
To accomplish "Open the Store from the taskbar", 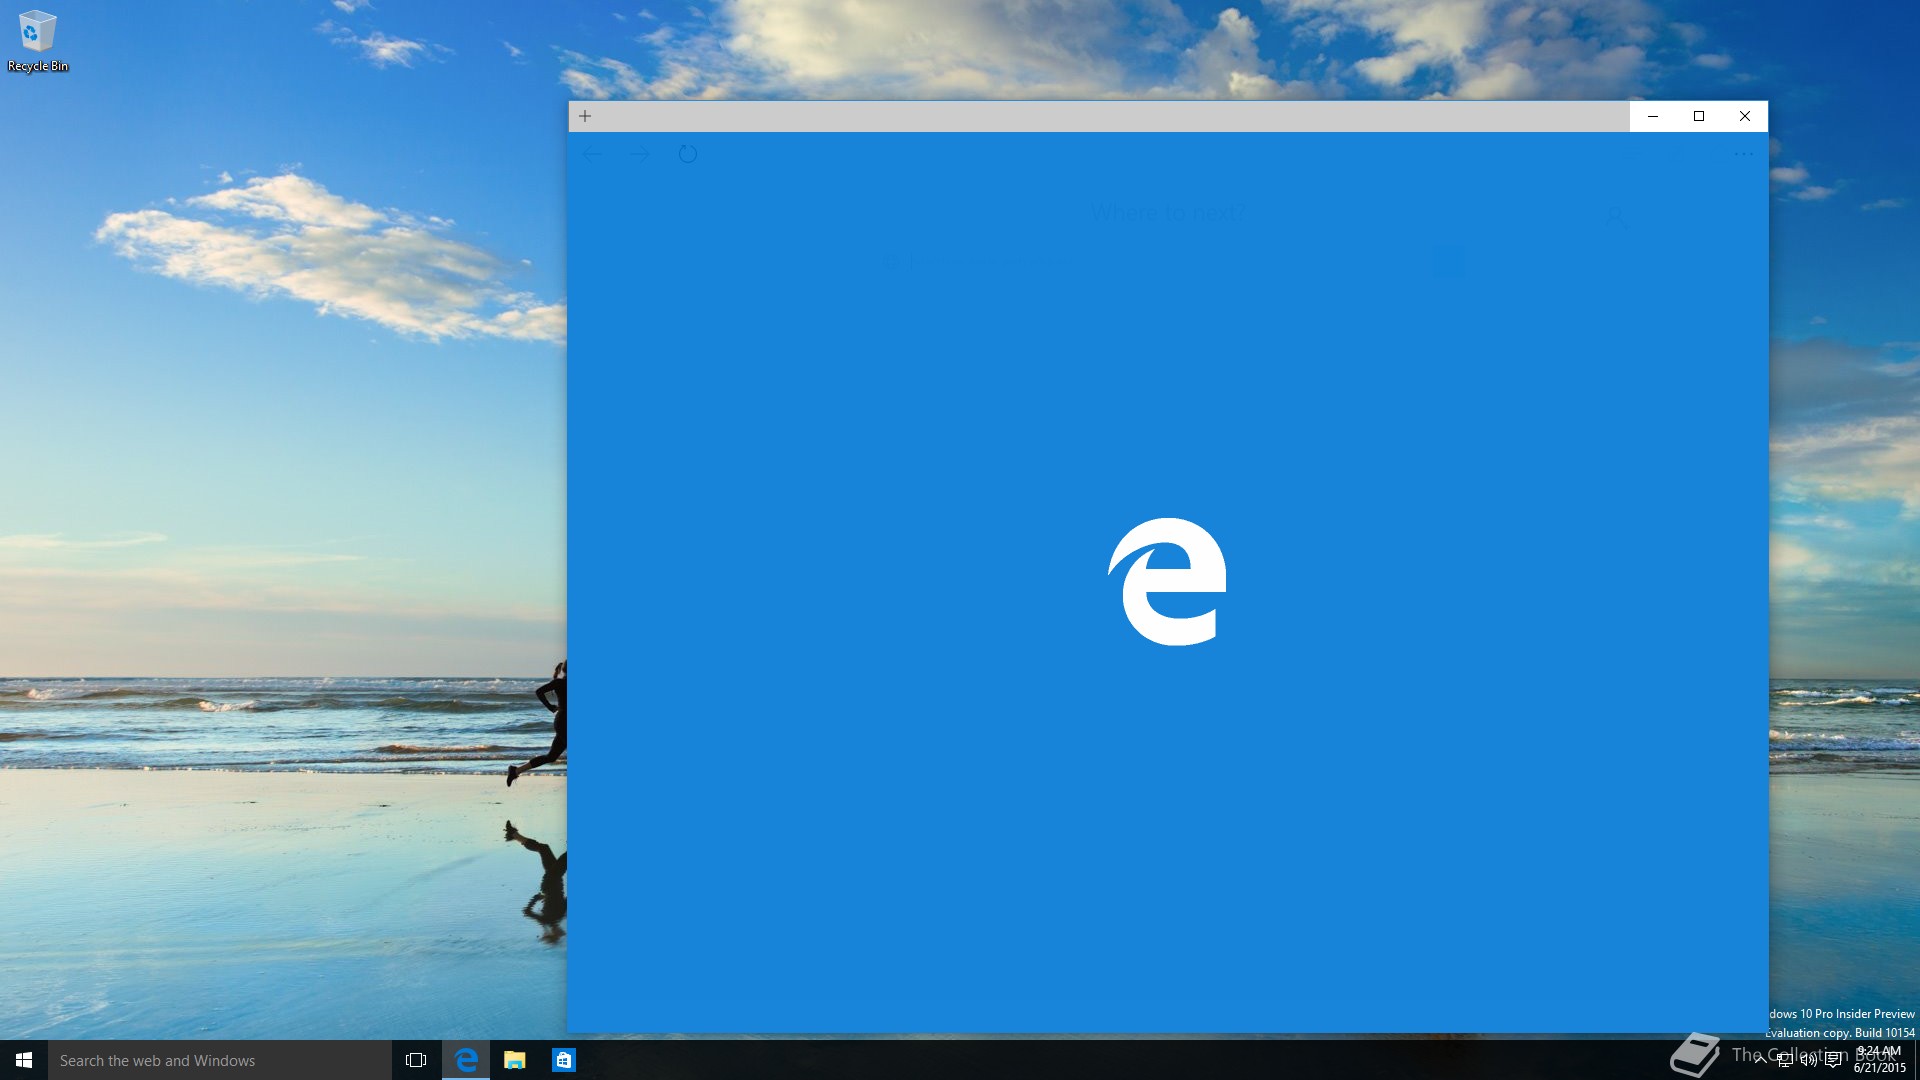I will coord(564,1060).
